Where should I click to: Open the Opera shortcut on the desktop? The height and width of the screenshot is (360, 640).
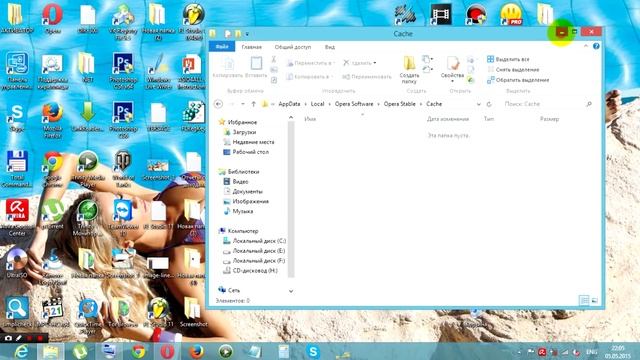pyautogui.click(x=52, y=18)
